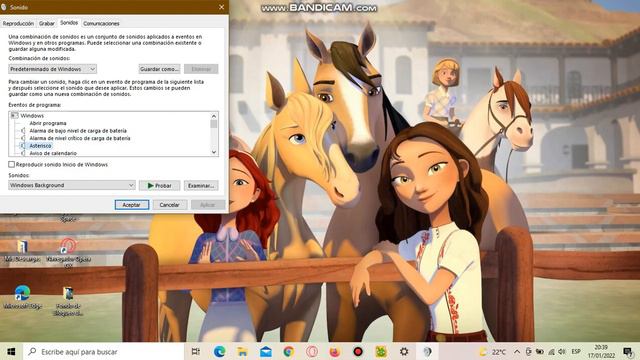Close the Sonido dialog window
The image size is (640, 360).
[x=221, y=7]
